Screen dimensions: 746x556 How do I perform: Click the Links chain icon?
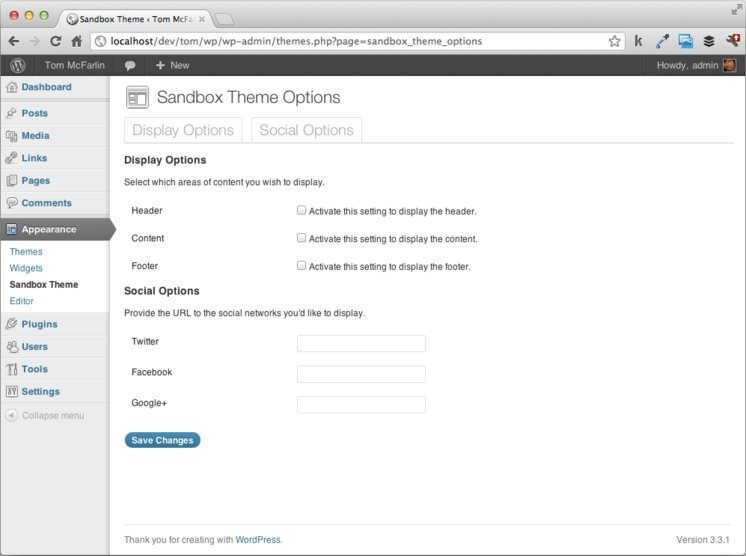(11, 158)
